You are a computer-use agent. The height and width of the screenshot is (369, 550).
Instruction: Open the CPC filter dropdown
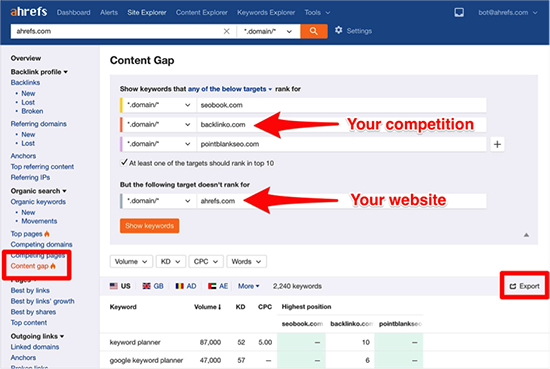click(x=206, y=262)
